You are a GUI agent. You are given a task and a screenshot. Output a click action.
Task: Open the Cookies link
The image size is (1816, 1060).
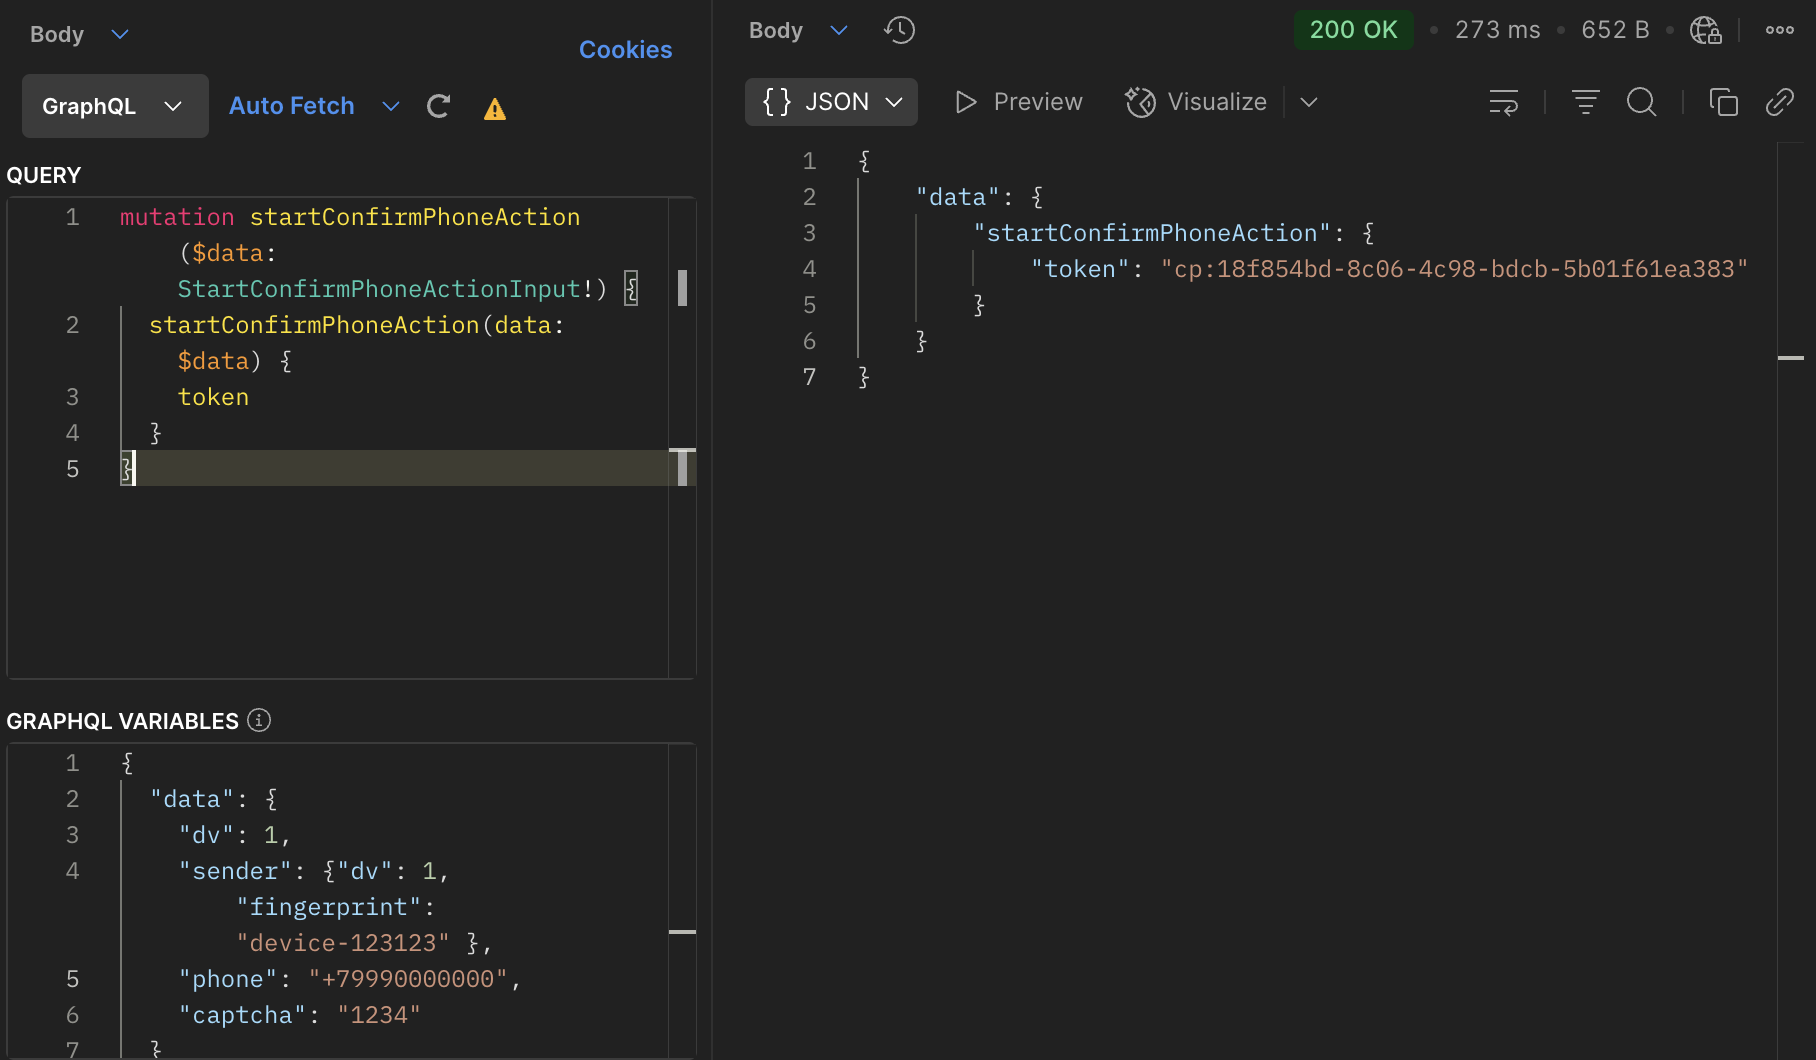coord(625,50)
